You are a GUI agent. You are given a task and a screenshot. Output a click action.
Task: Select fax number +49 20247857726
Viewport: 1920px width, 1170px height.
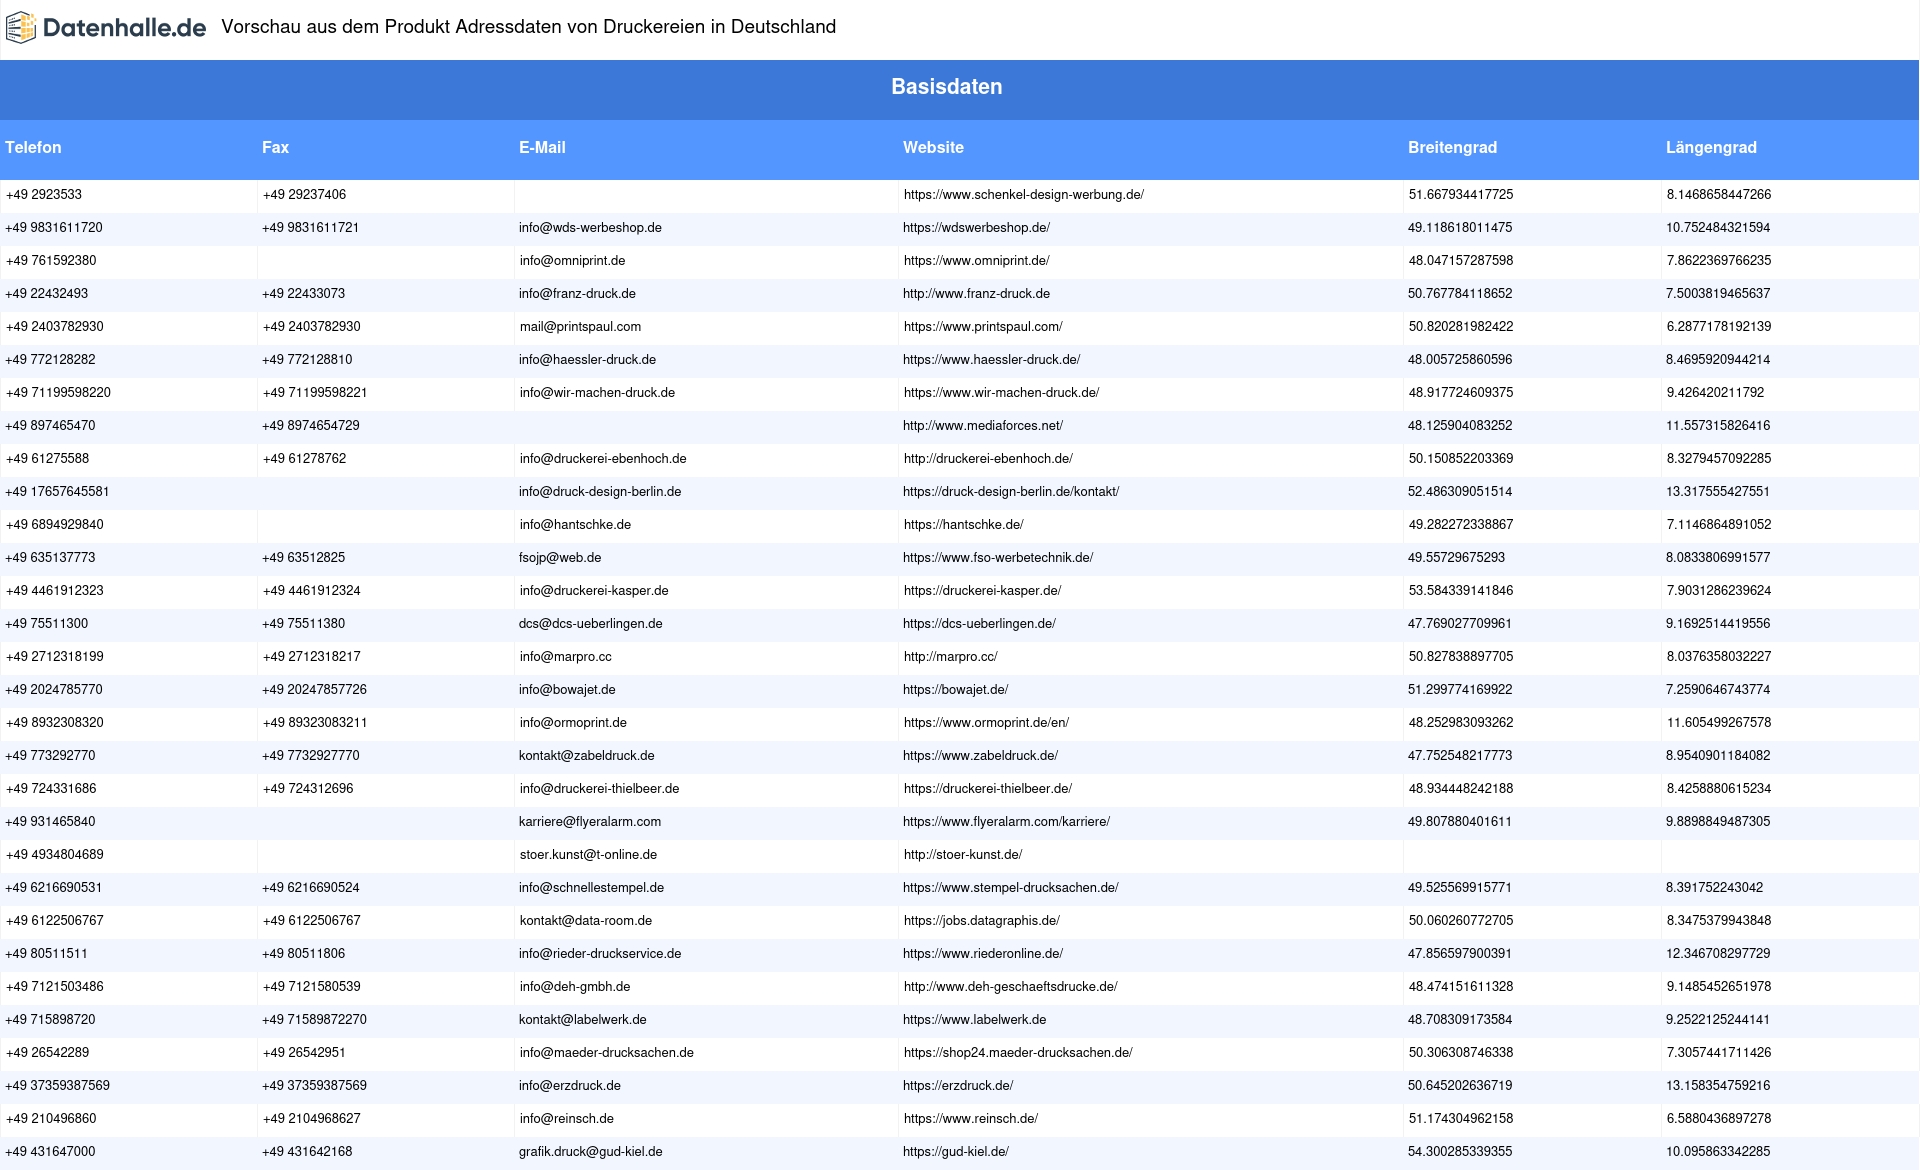pos(314,690)
